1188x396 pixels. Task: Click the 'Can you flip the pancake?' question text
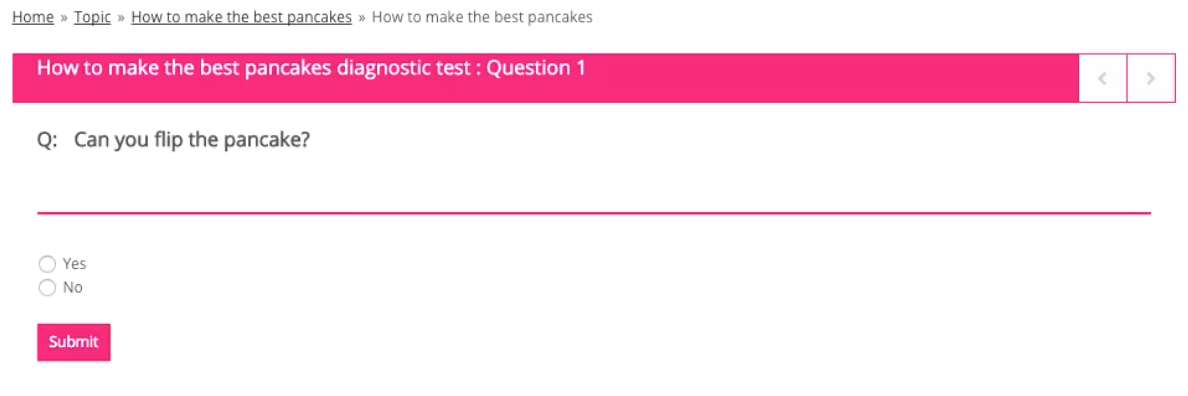(192, 140)
